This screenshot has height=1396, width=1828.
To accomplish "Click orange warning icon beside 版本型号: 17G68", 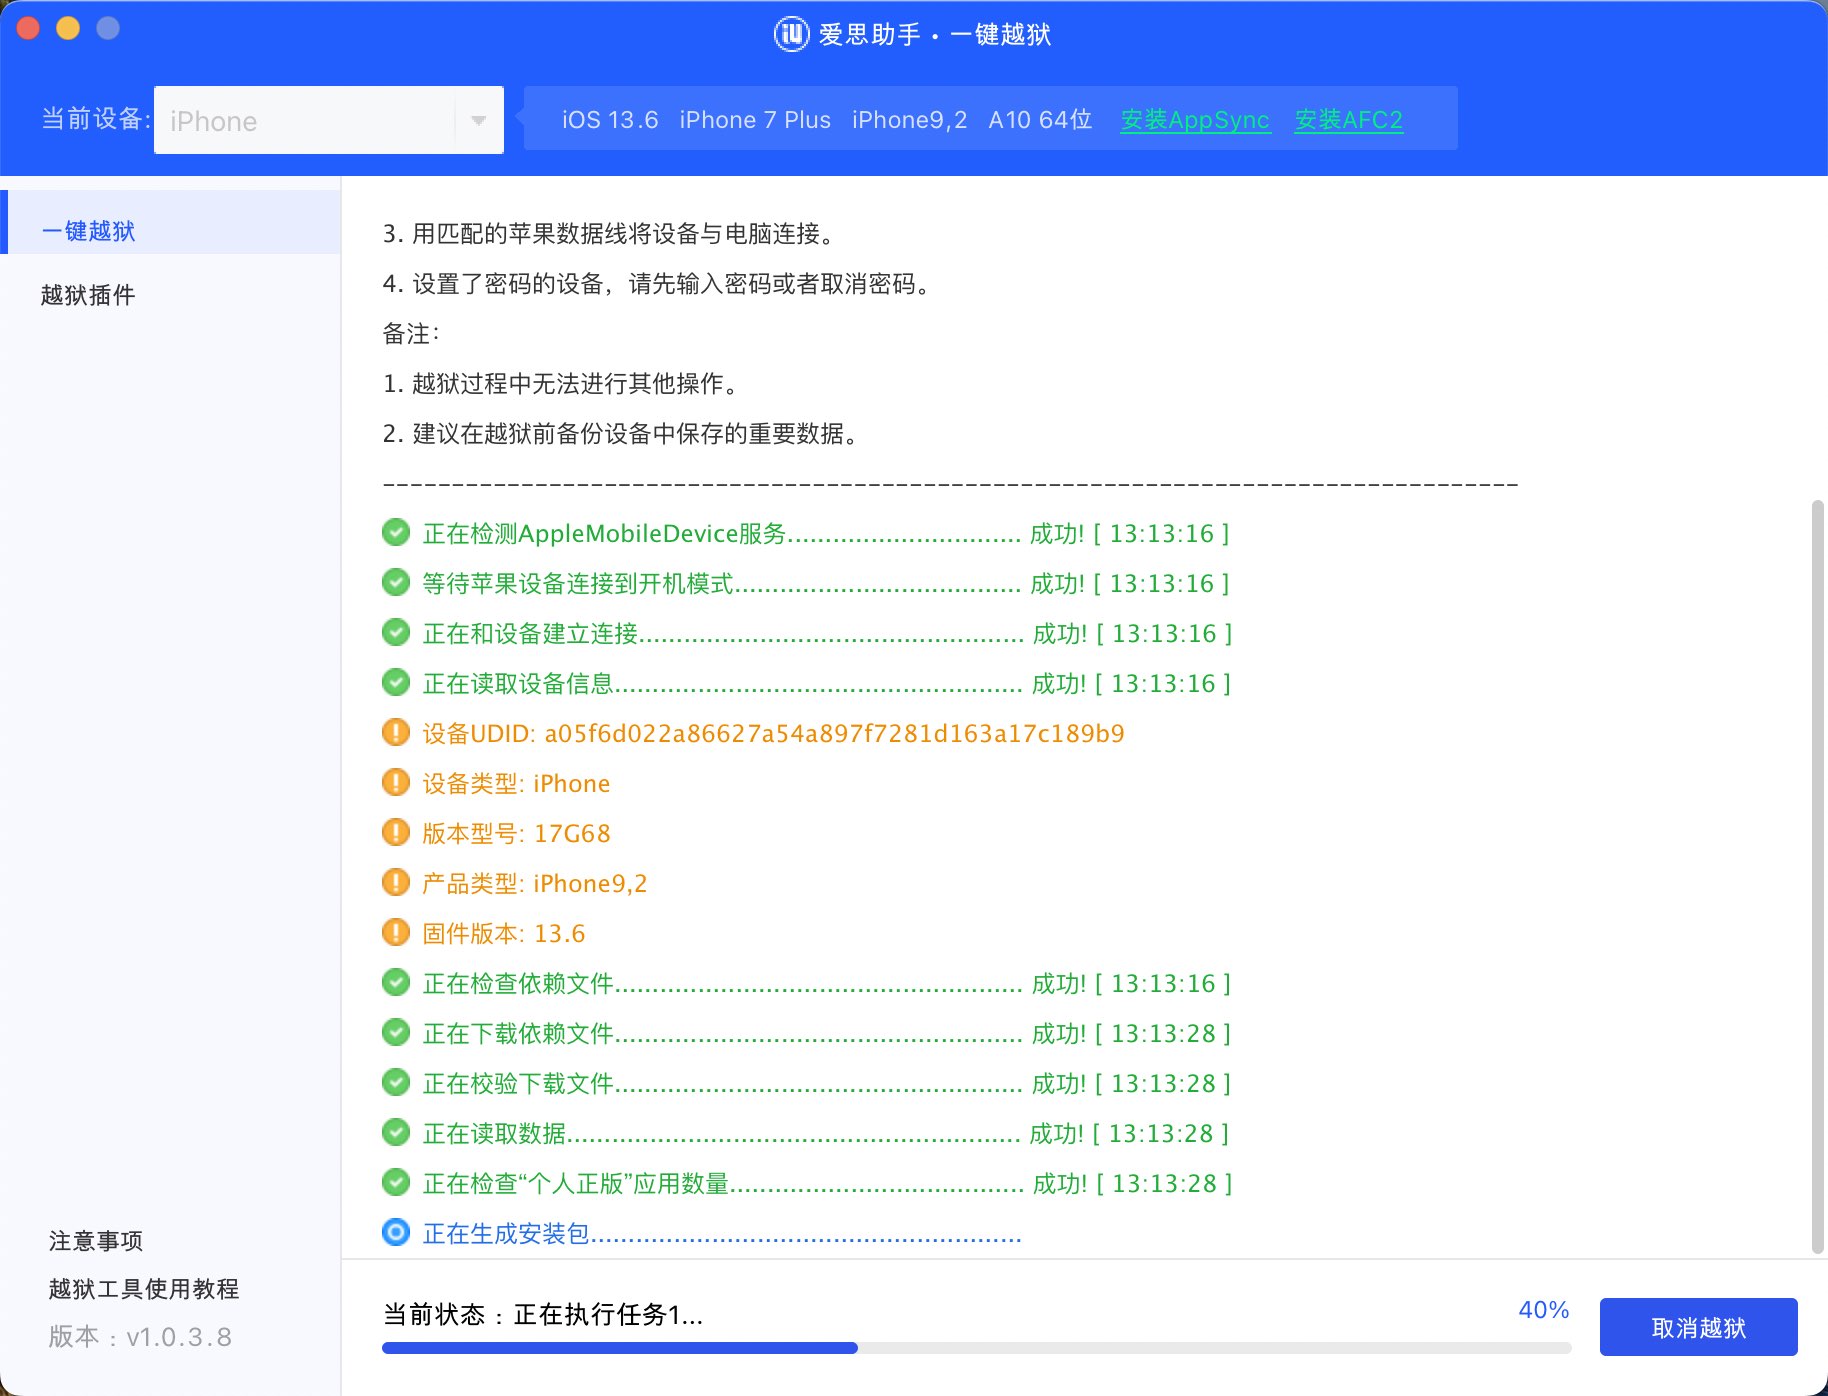I will (x=396, y=832).
